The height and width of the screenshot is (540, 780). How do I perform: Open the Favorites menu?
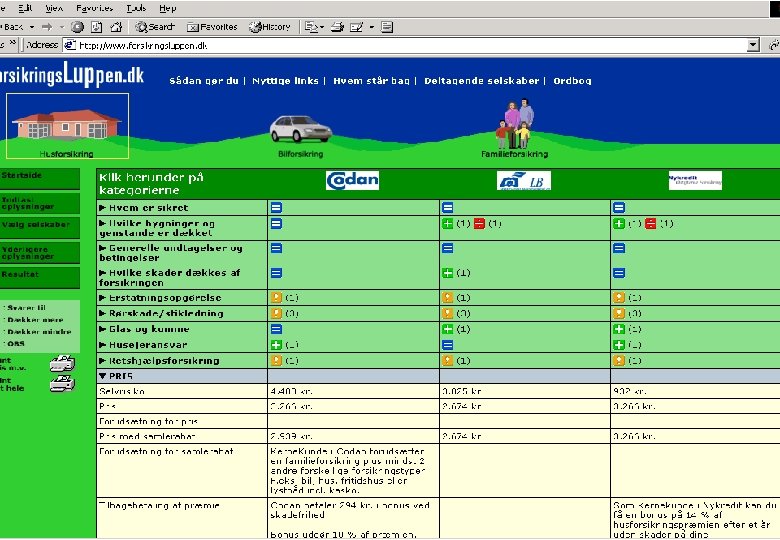tap(95, 8)
